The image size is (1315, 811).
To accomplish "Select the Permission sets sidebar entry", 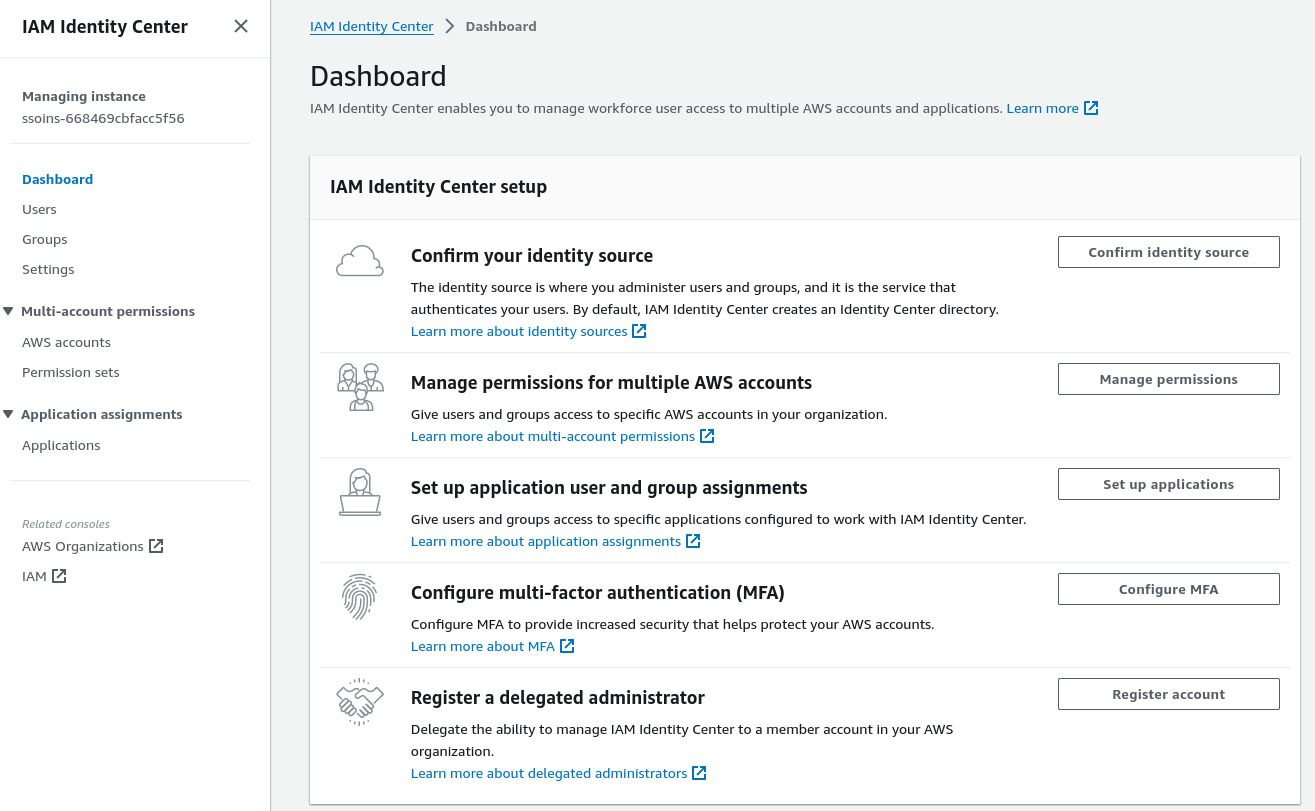I will (x=70, y=371).
